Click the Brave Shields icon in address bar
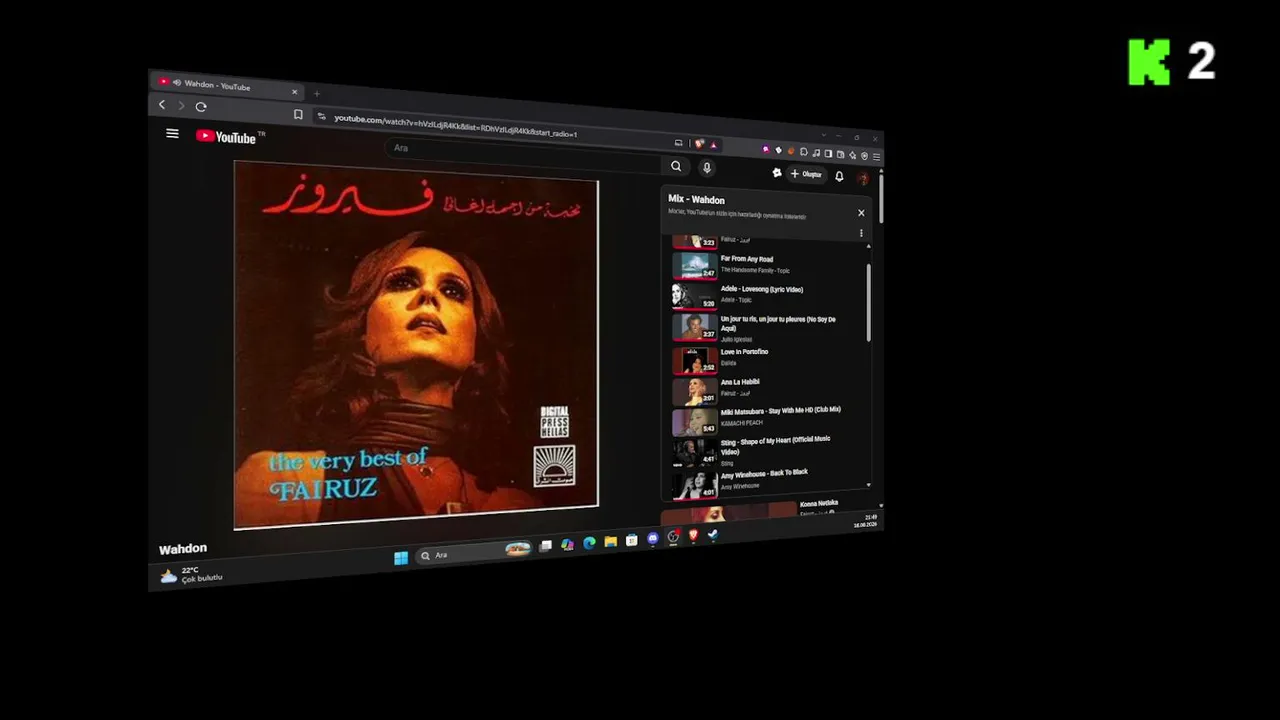This screenshot has width=1280, height=720. (700, 144)
